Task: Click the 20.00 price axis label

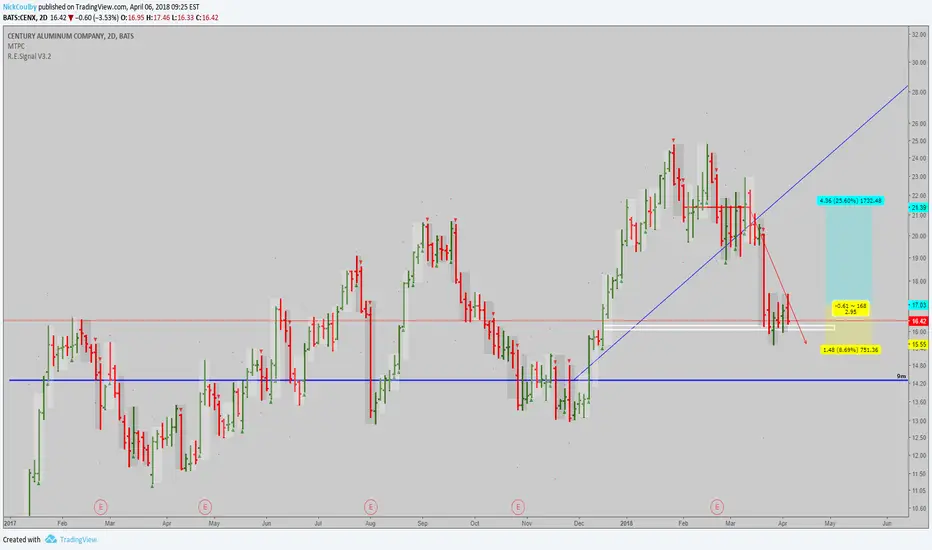Action: coord(918,235)
